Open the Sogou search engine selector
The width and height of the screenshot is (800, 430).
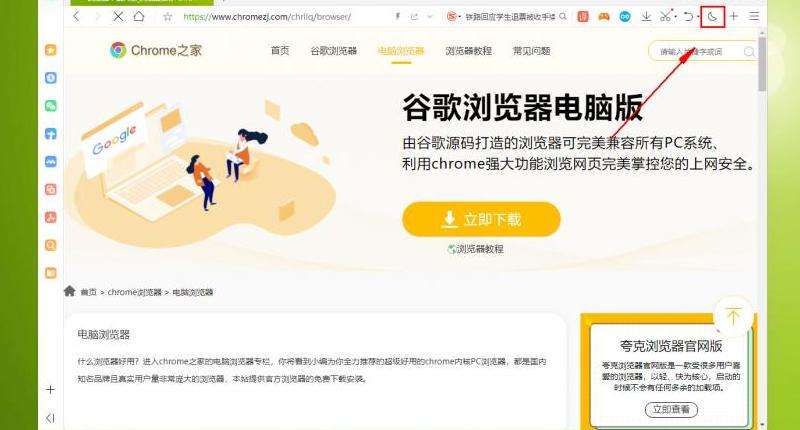coord(453,17)
